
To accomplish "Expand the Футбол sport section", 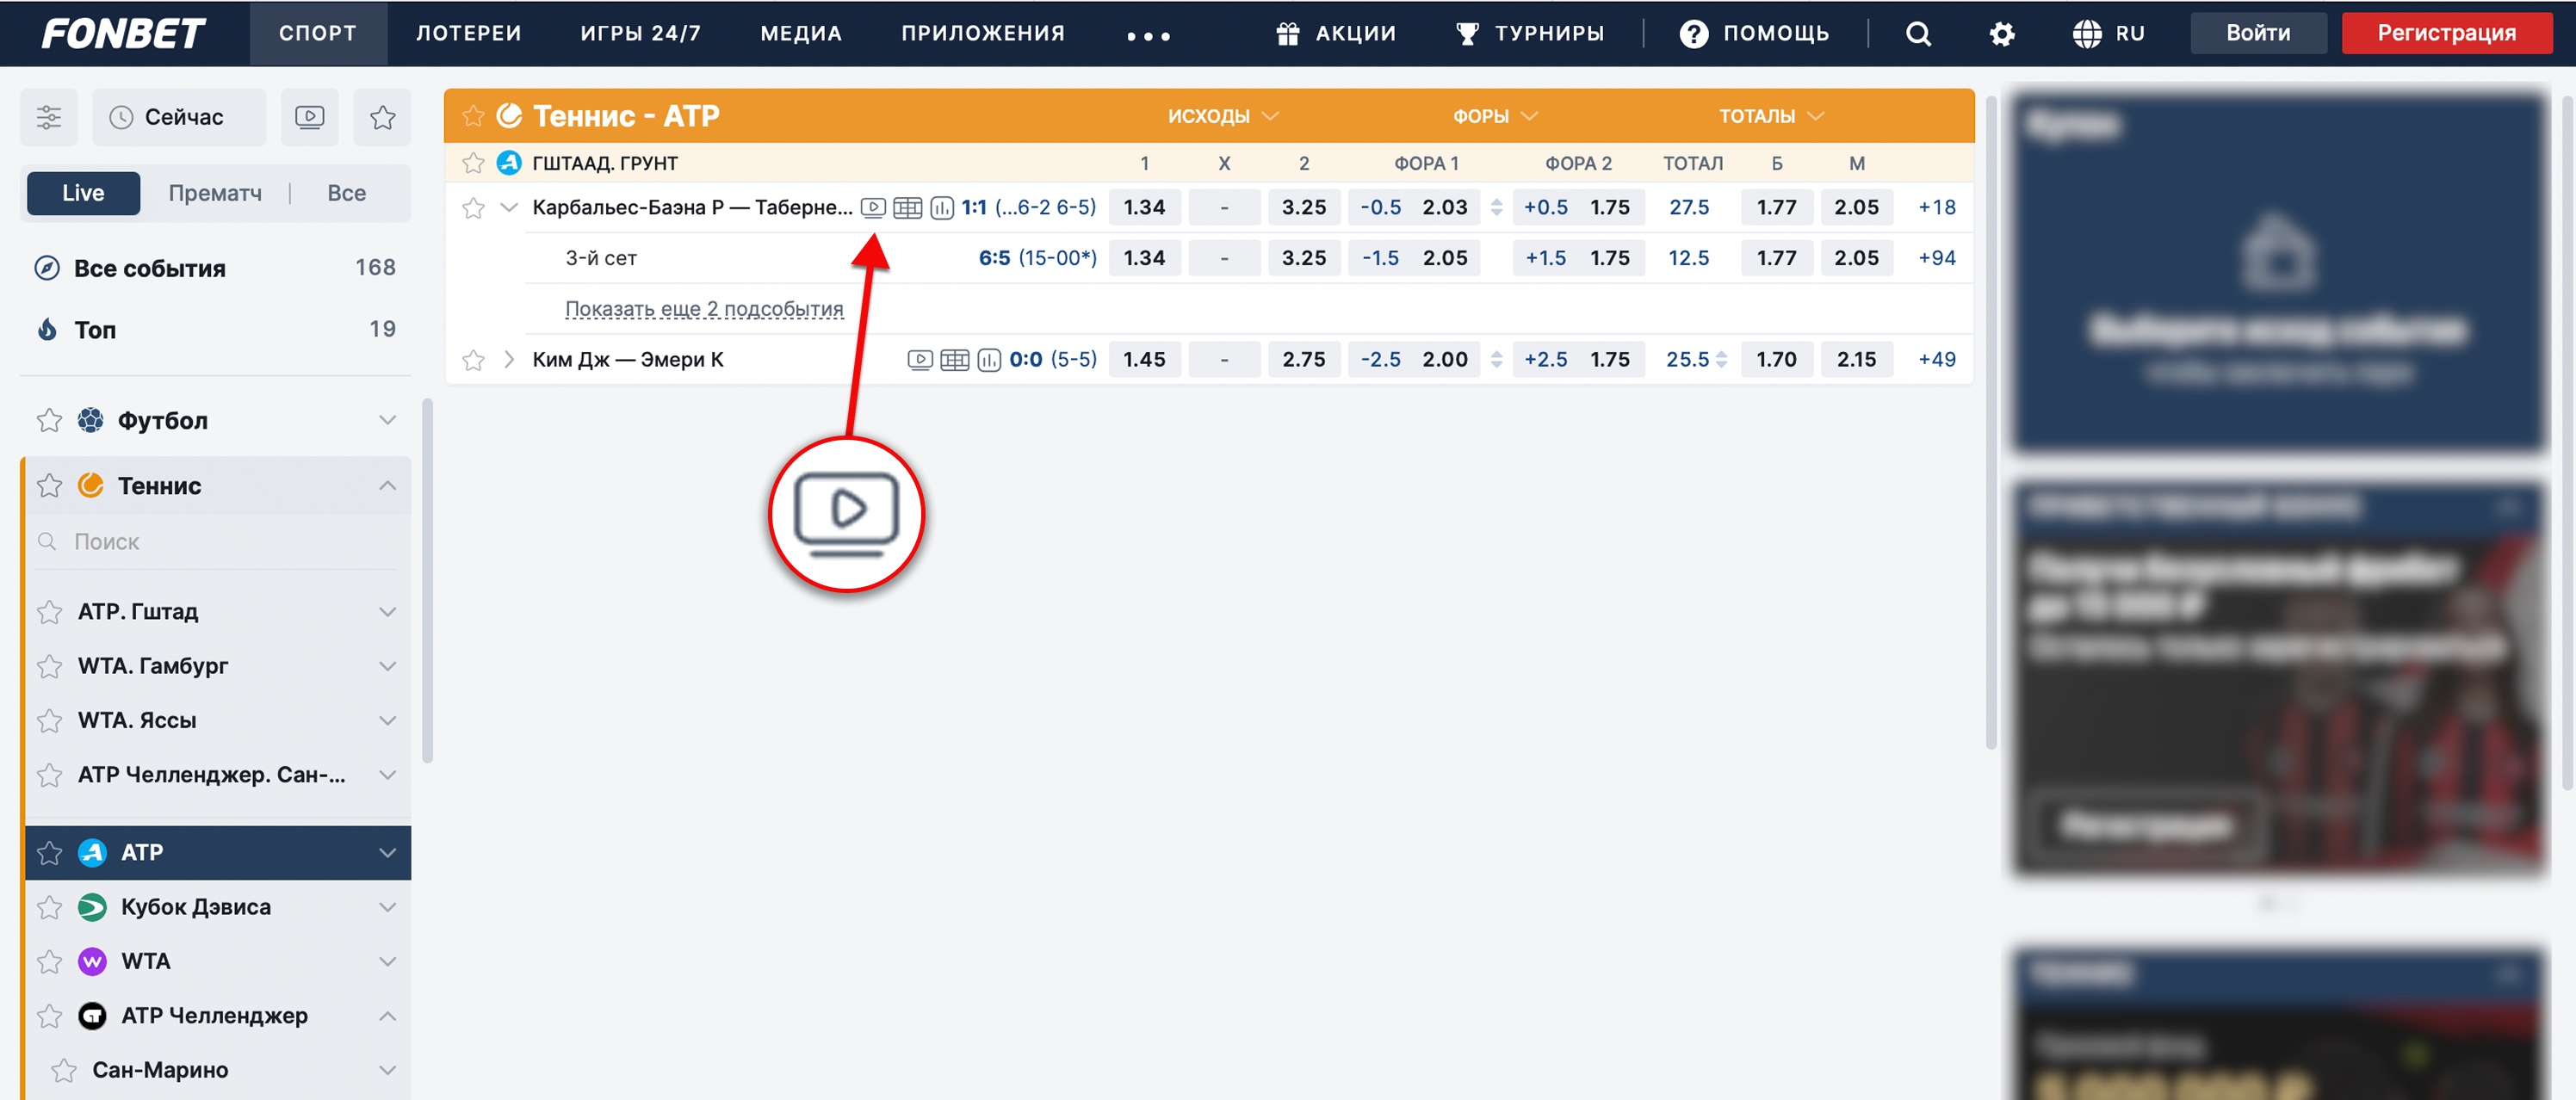I will tap(387, 421).
